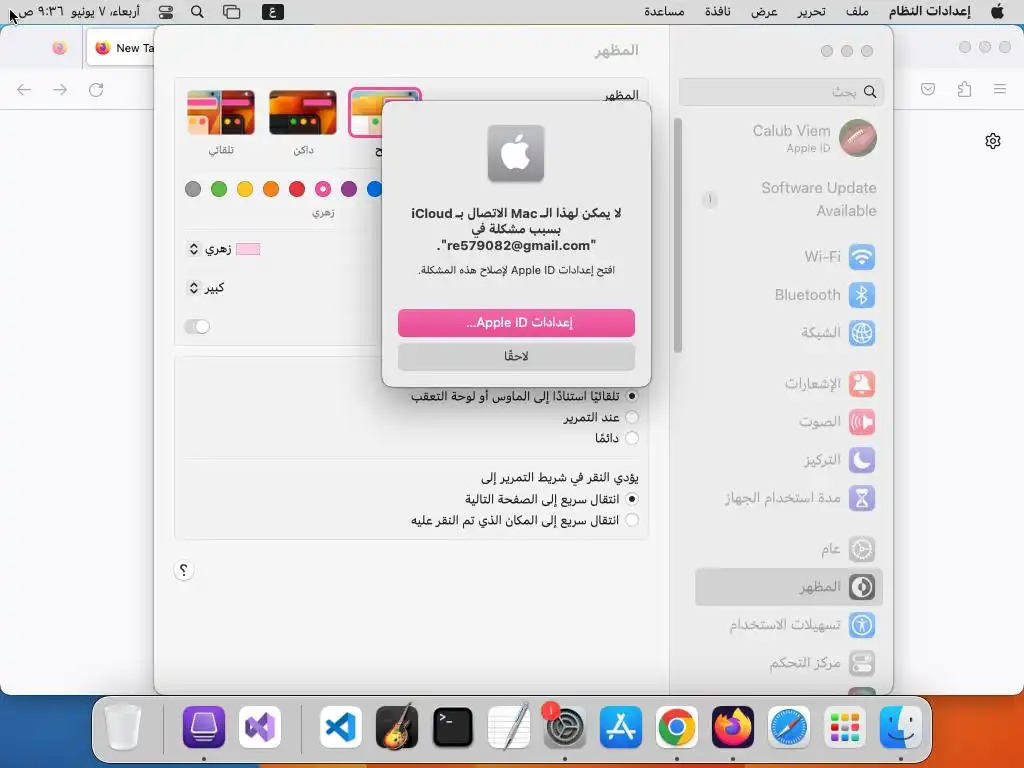Image resolution: width=1024 pixels, height=768 pixels.
Task: Switch to the New Tab Firefox tab
Action: (x=121, y=48)
